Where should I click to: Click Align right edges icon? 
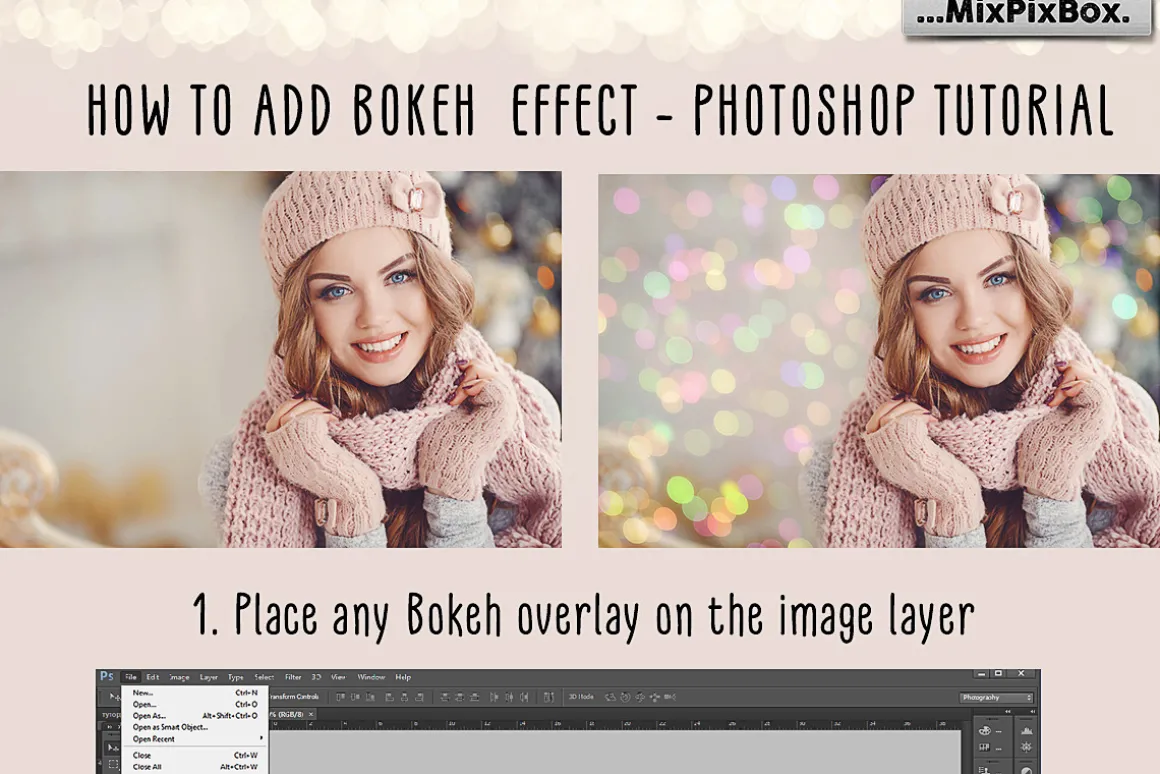pyautogui.click(x=419, y=697)
